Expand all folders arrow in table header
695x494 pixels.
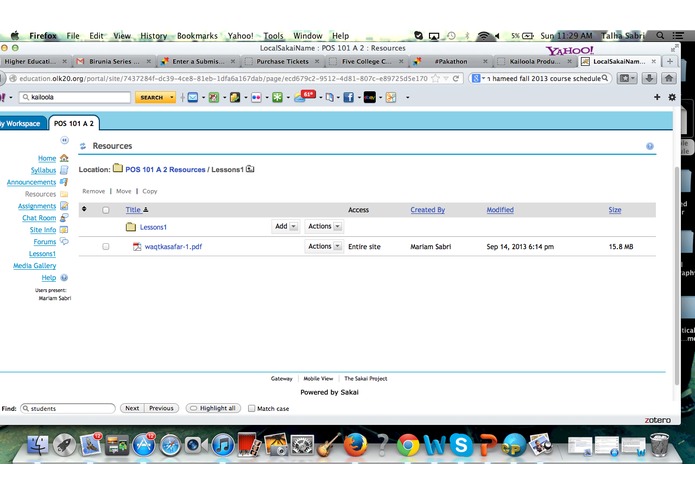84,209
